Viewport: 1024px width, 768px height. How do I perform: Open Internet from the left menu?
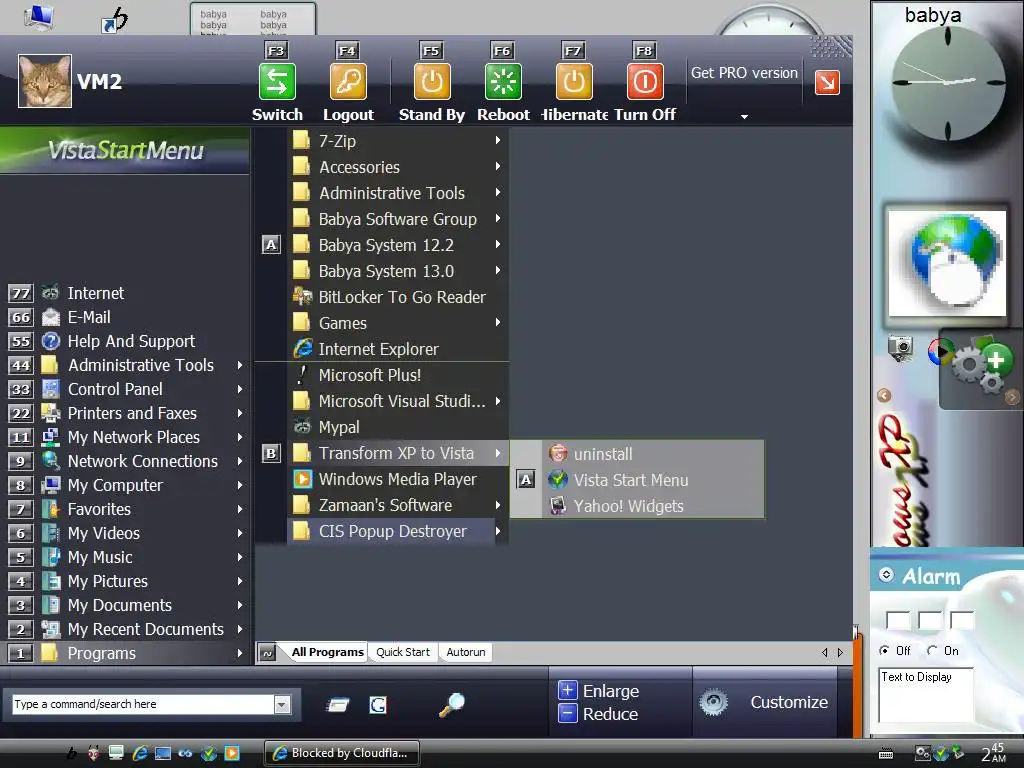(95, 293)
